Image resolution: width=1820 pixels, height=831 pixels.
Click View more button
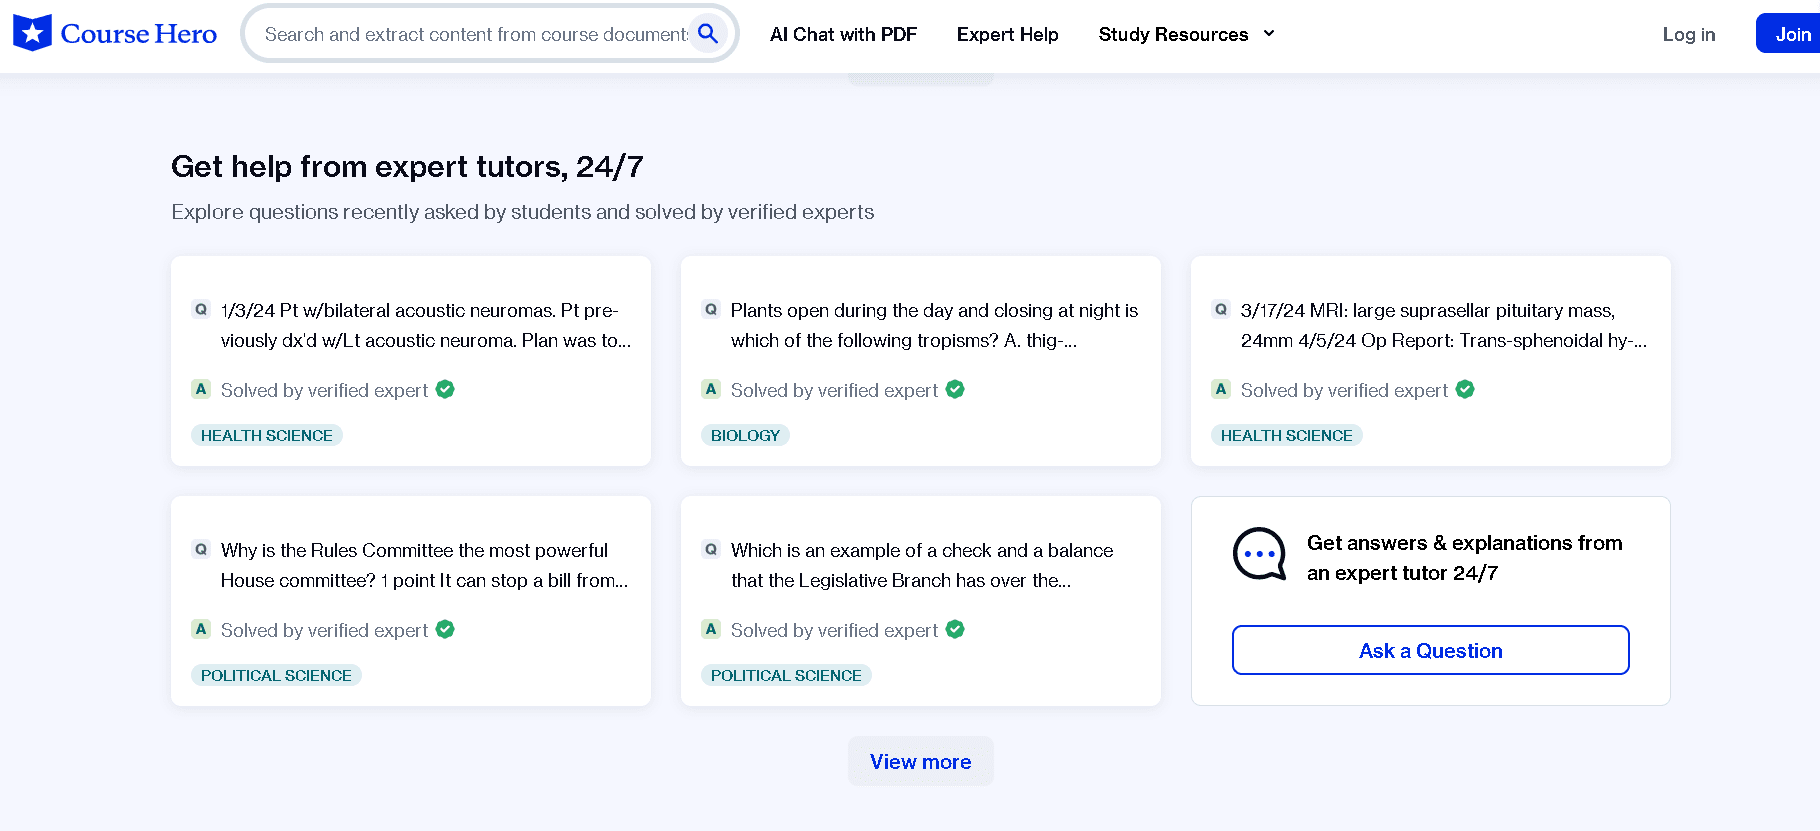coord(920,761)
